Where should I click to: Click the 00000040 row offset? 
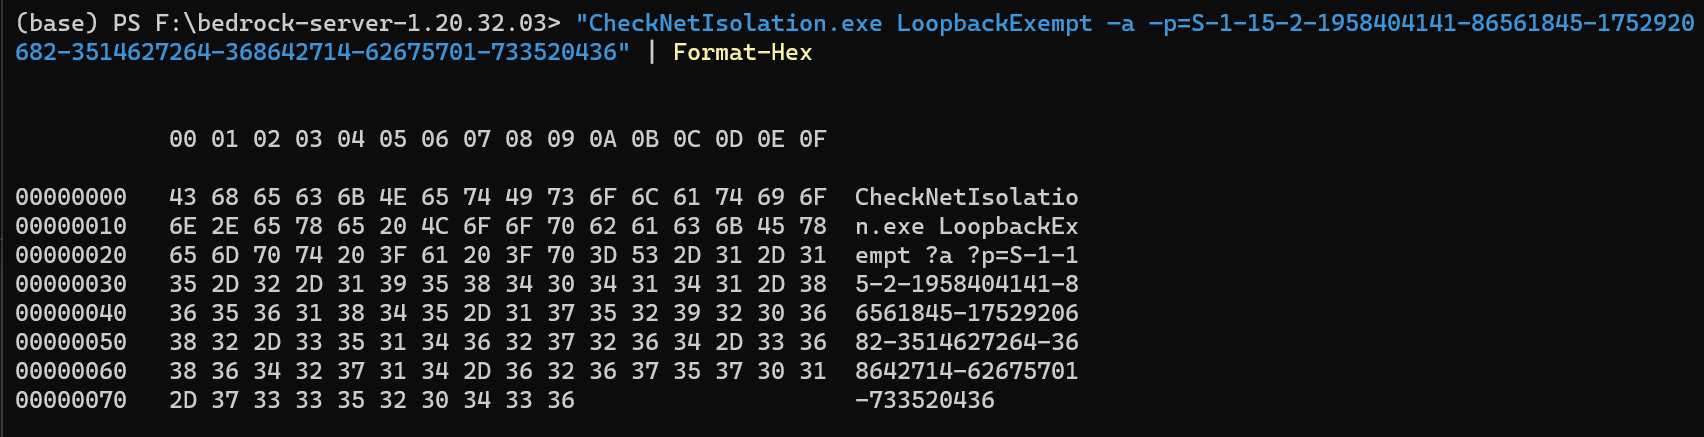point(71,313)
